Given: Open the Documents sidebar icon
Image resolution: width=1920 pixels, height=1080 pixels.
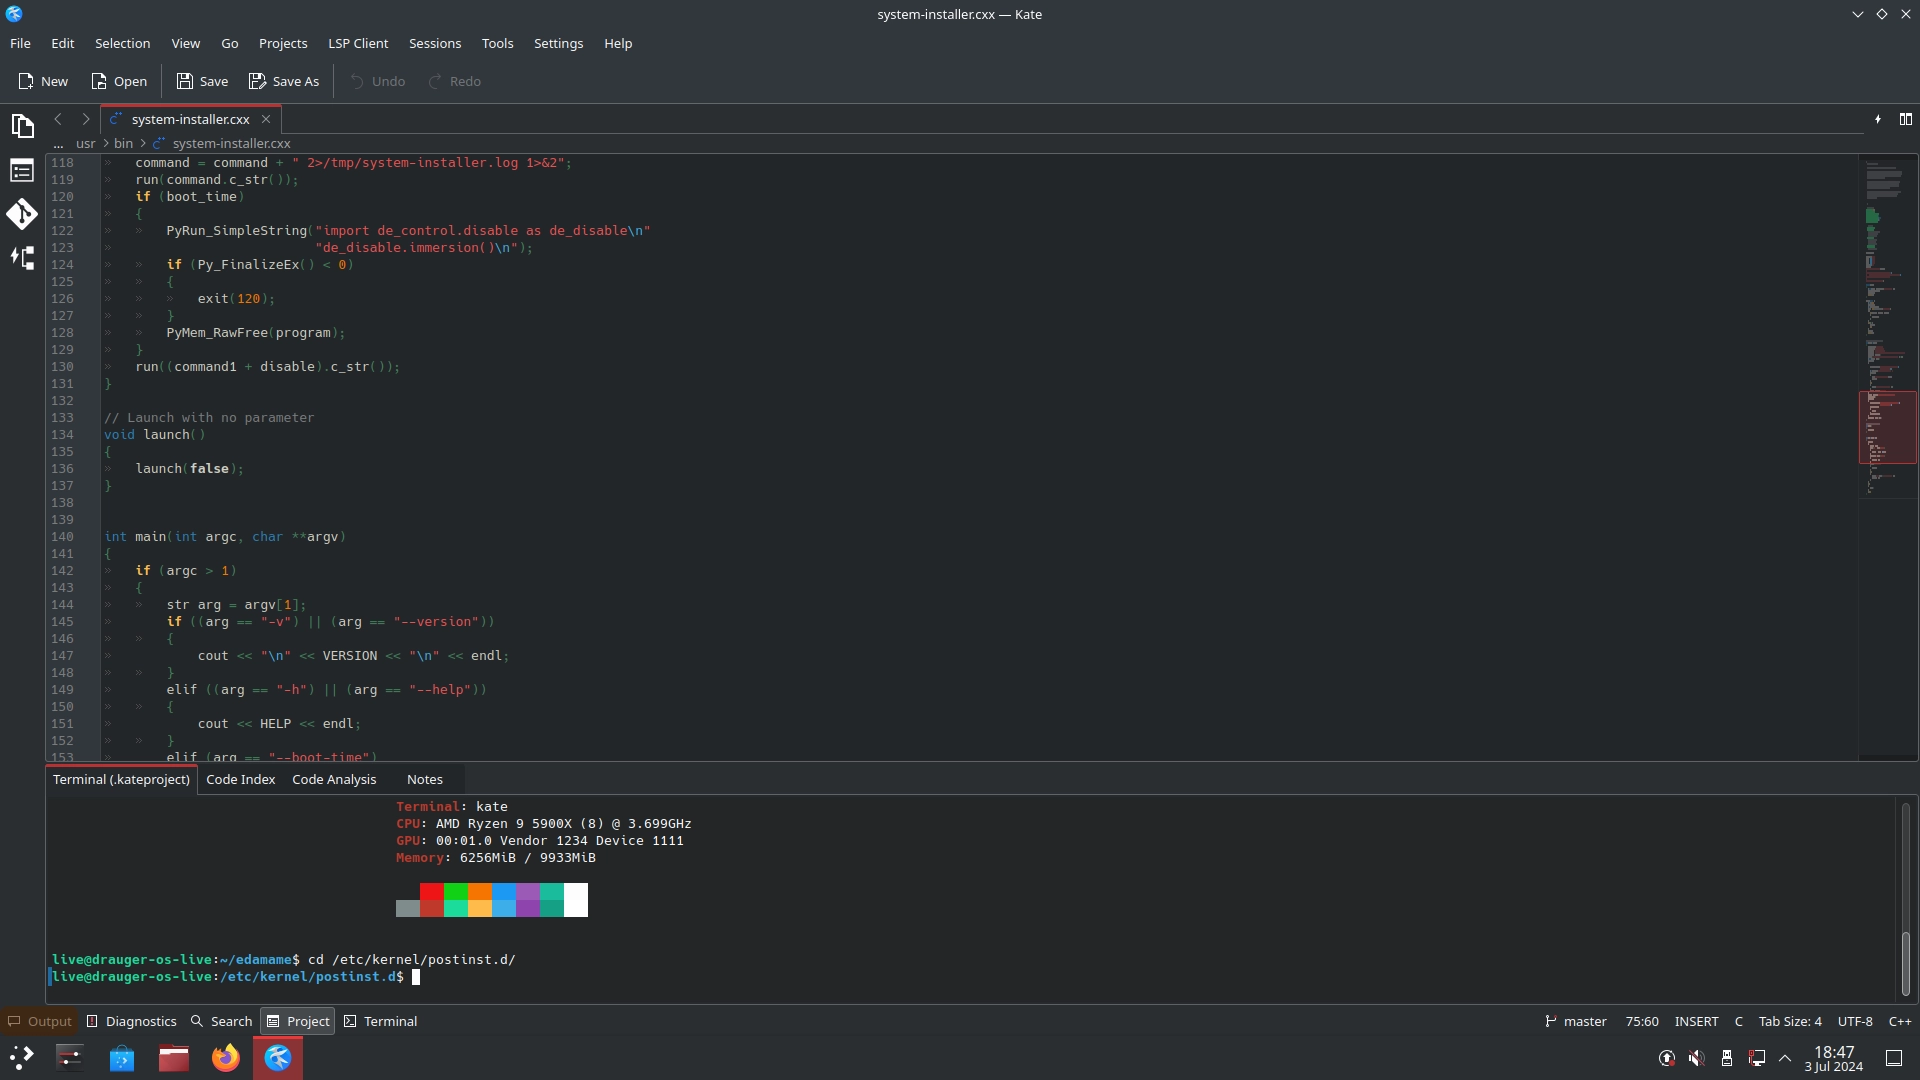Looking at the screenshot, I should (x=22, y=126).
